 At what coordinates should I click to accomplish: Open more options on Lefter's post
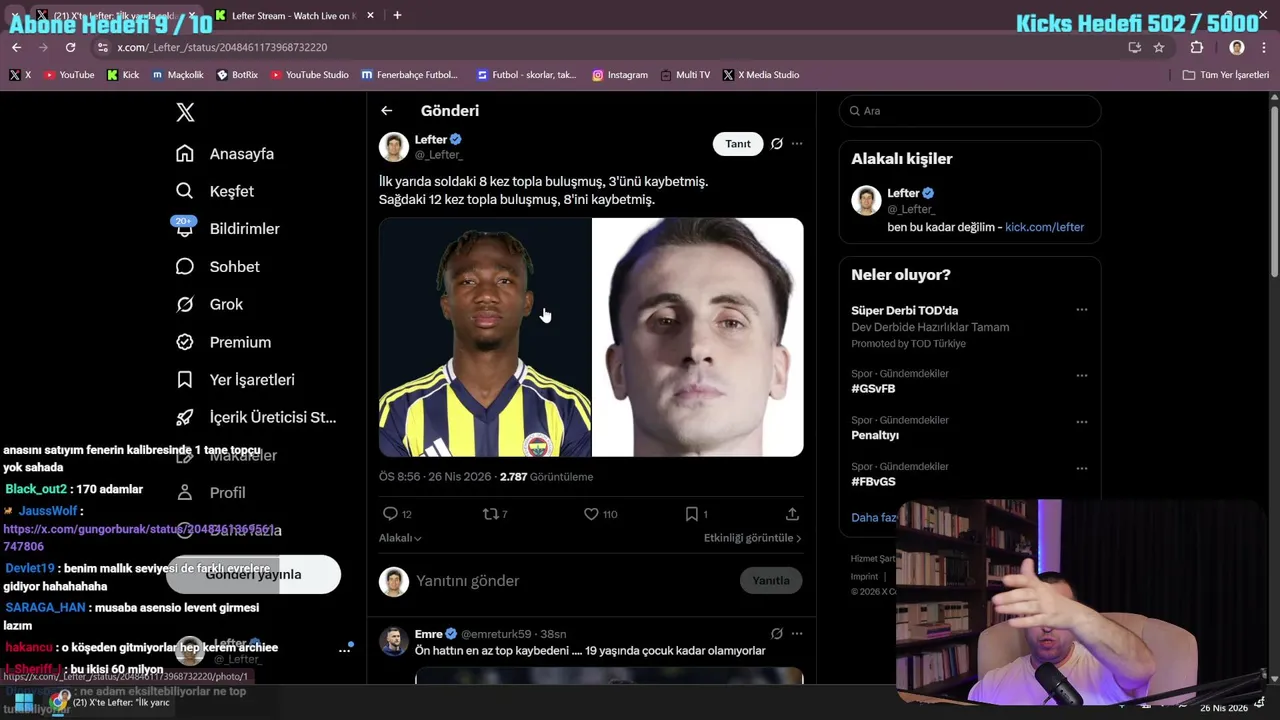(x=797, y=144)
